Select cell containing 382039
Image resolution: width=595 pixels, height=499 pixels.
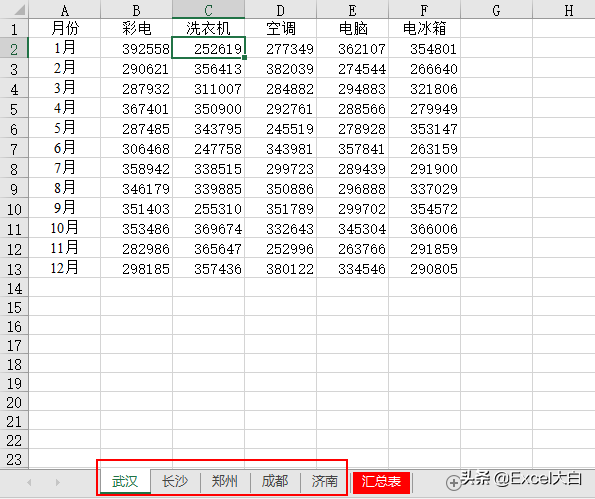point(280,68)
